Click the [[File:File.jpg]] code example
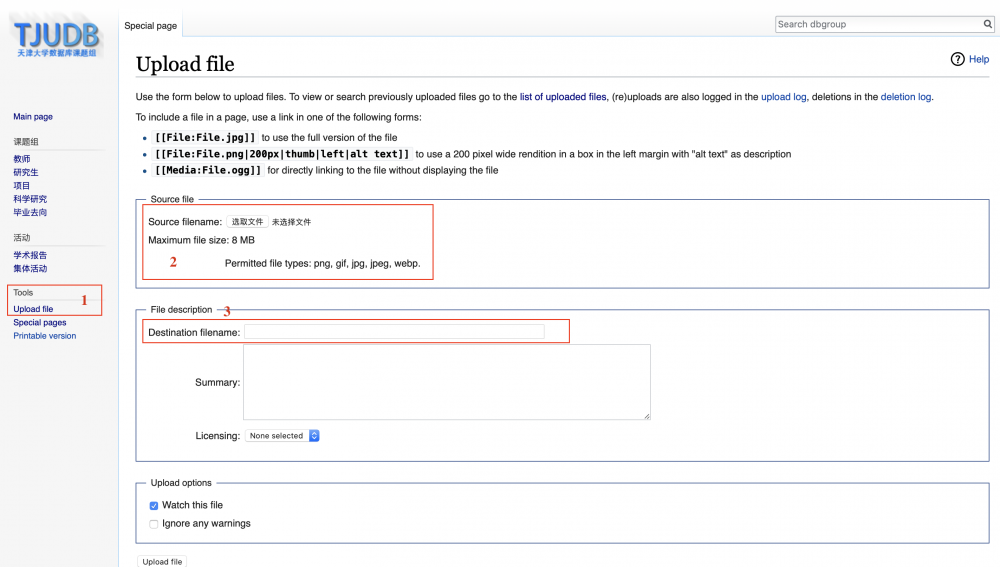This screenshot has width=1000, height=567. (x=205, y=138)
